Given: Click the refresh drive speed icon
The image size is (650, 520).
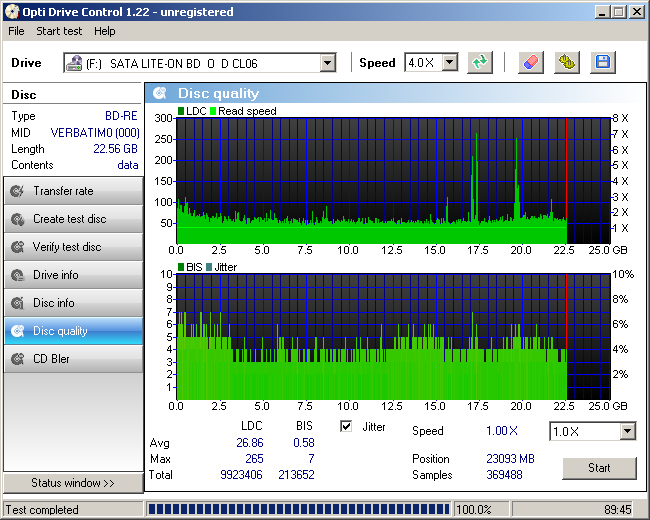Looking at the screenshot, I should tap(480, 63).
